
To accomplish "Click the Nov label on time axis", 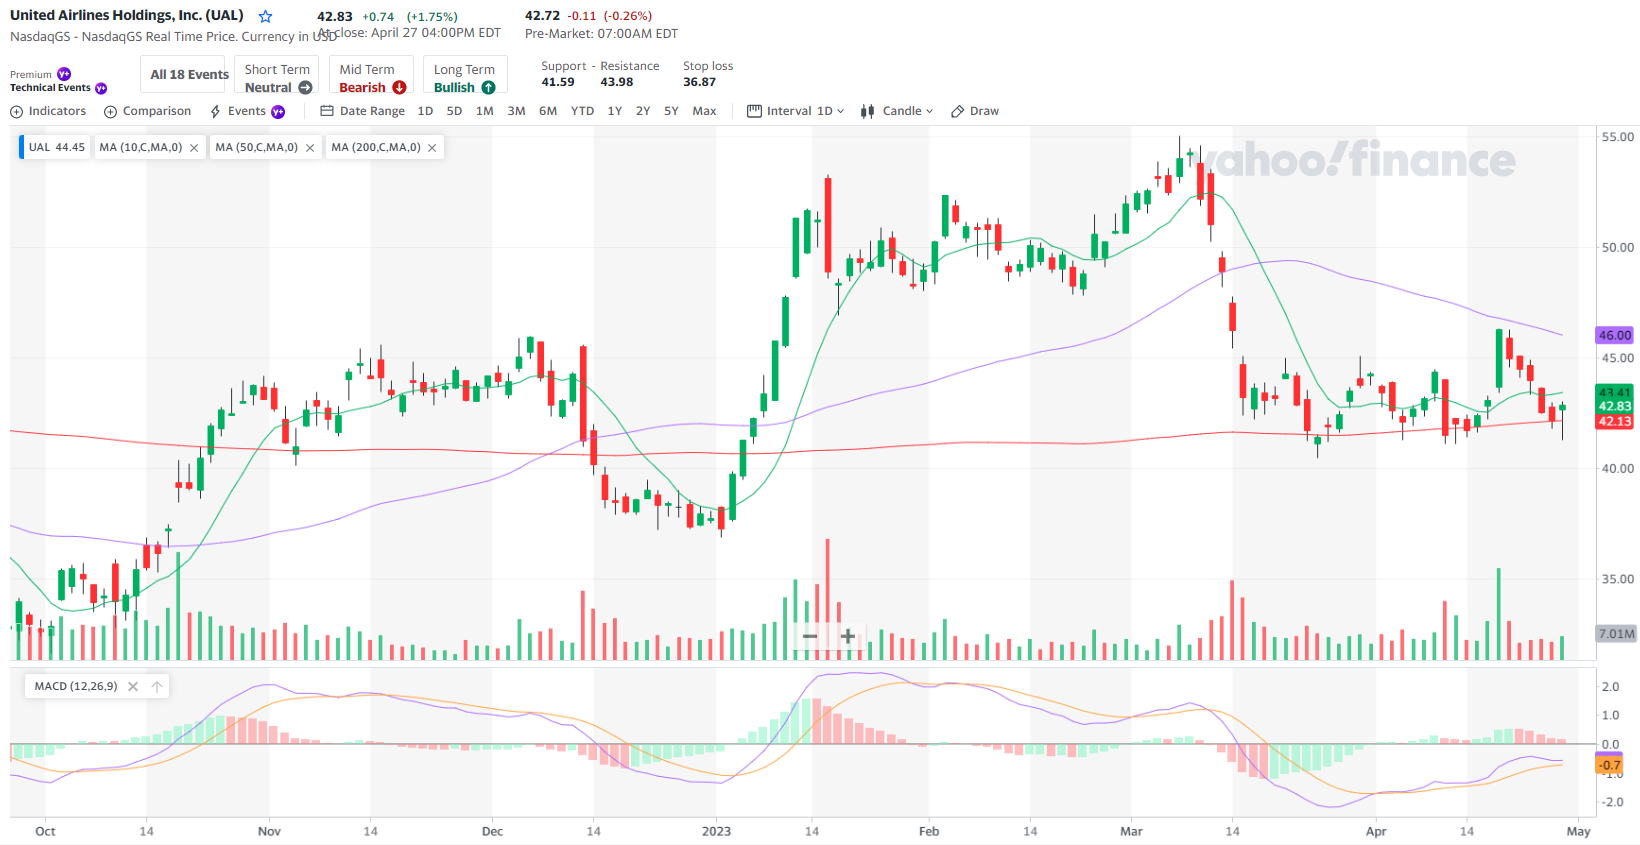I will click(269, 831).
